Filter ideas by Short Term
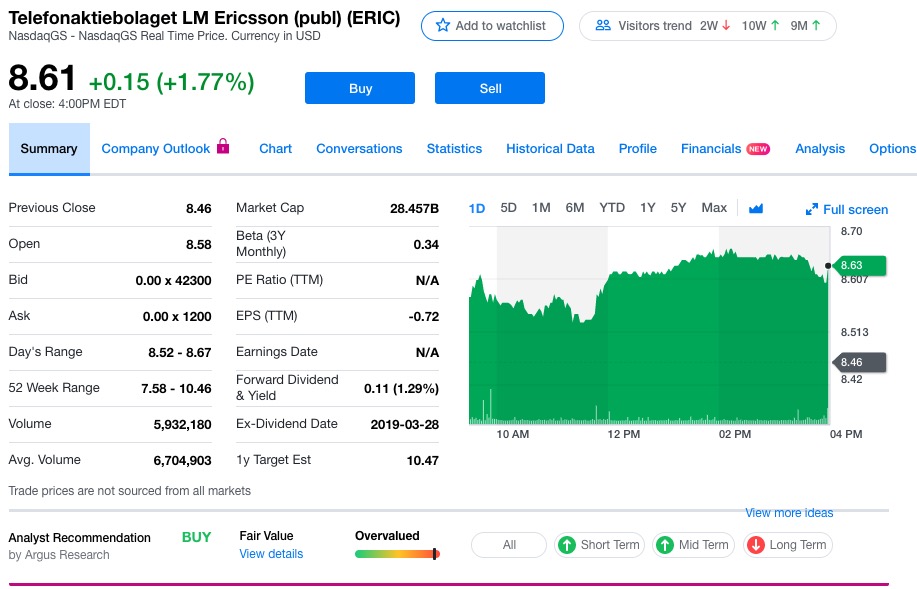917x589 pixels. coord(599,545)
